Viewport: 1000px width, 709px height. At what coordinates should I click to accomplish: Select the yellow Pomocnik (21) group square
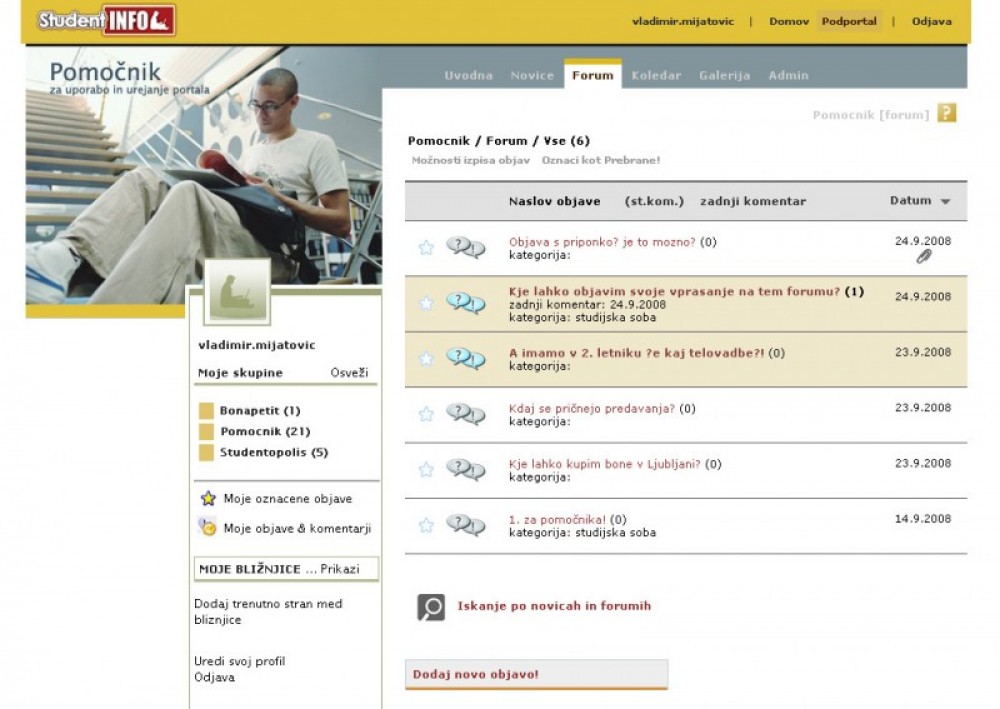(x=207, y=432)
